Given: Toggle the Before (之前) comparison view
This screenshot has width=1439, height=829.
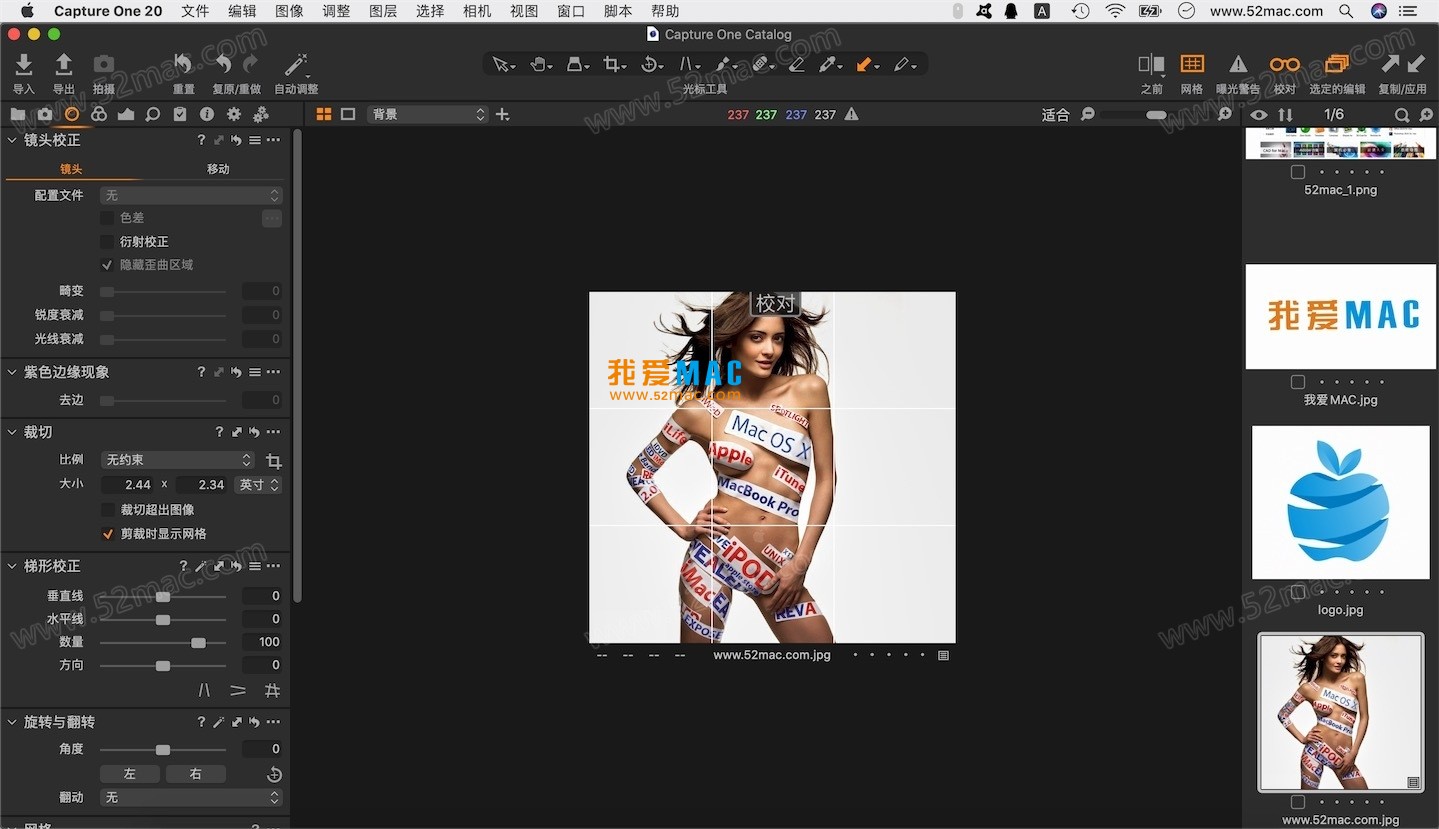Looking at the screenshot, I should point(1151,65).
